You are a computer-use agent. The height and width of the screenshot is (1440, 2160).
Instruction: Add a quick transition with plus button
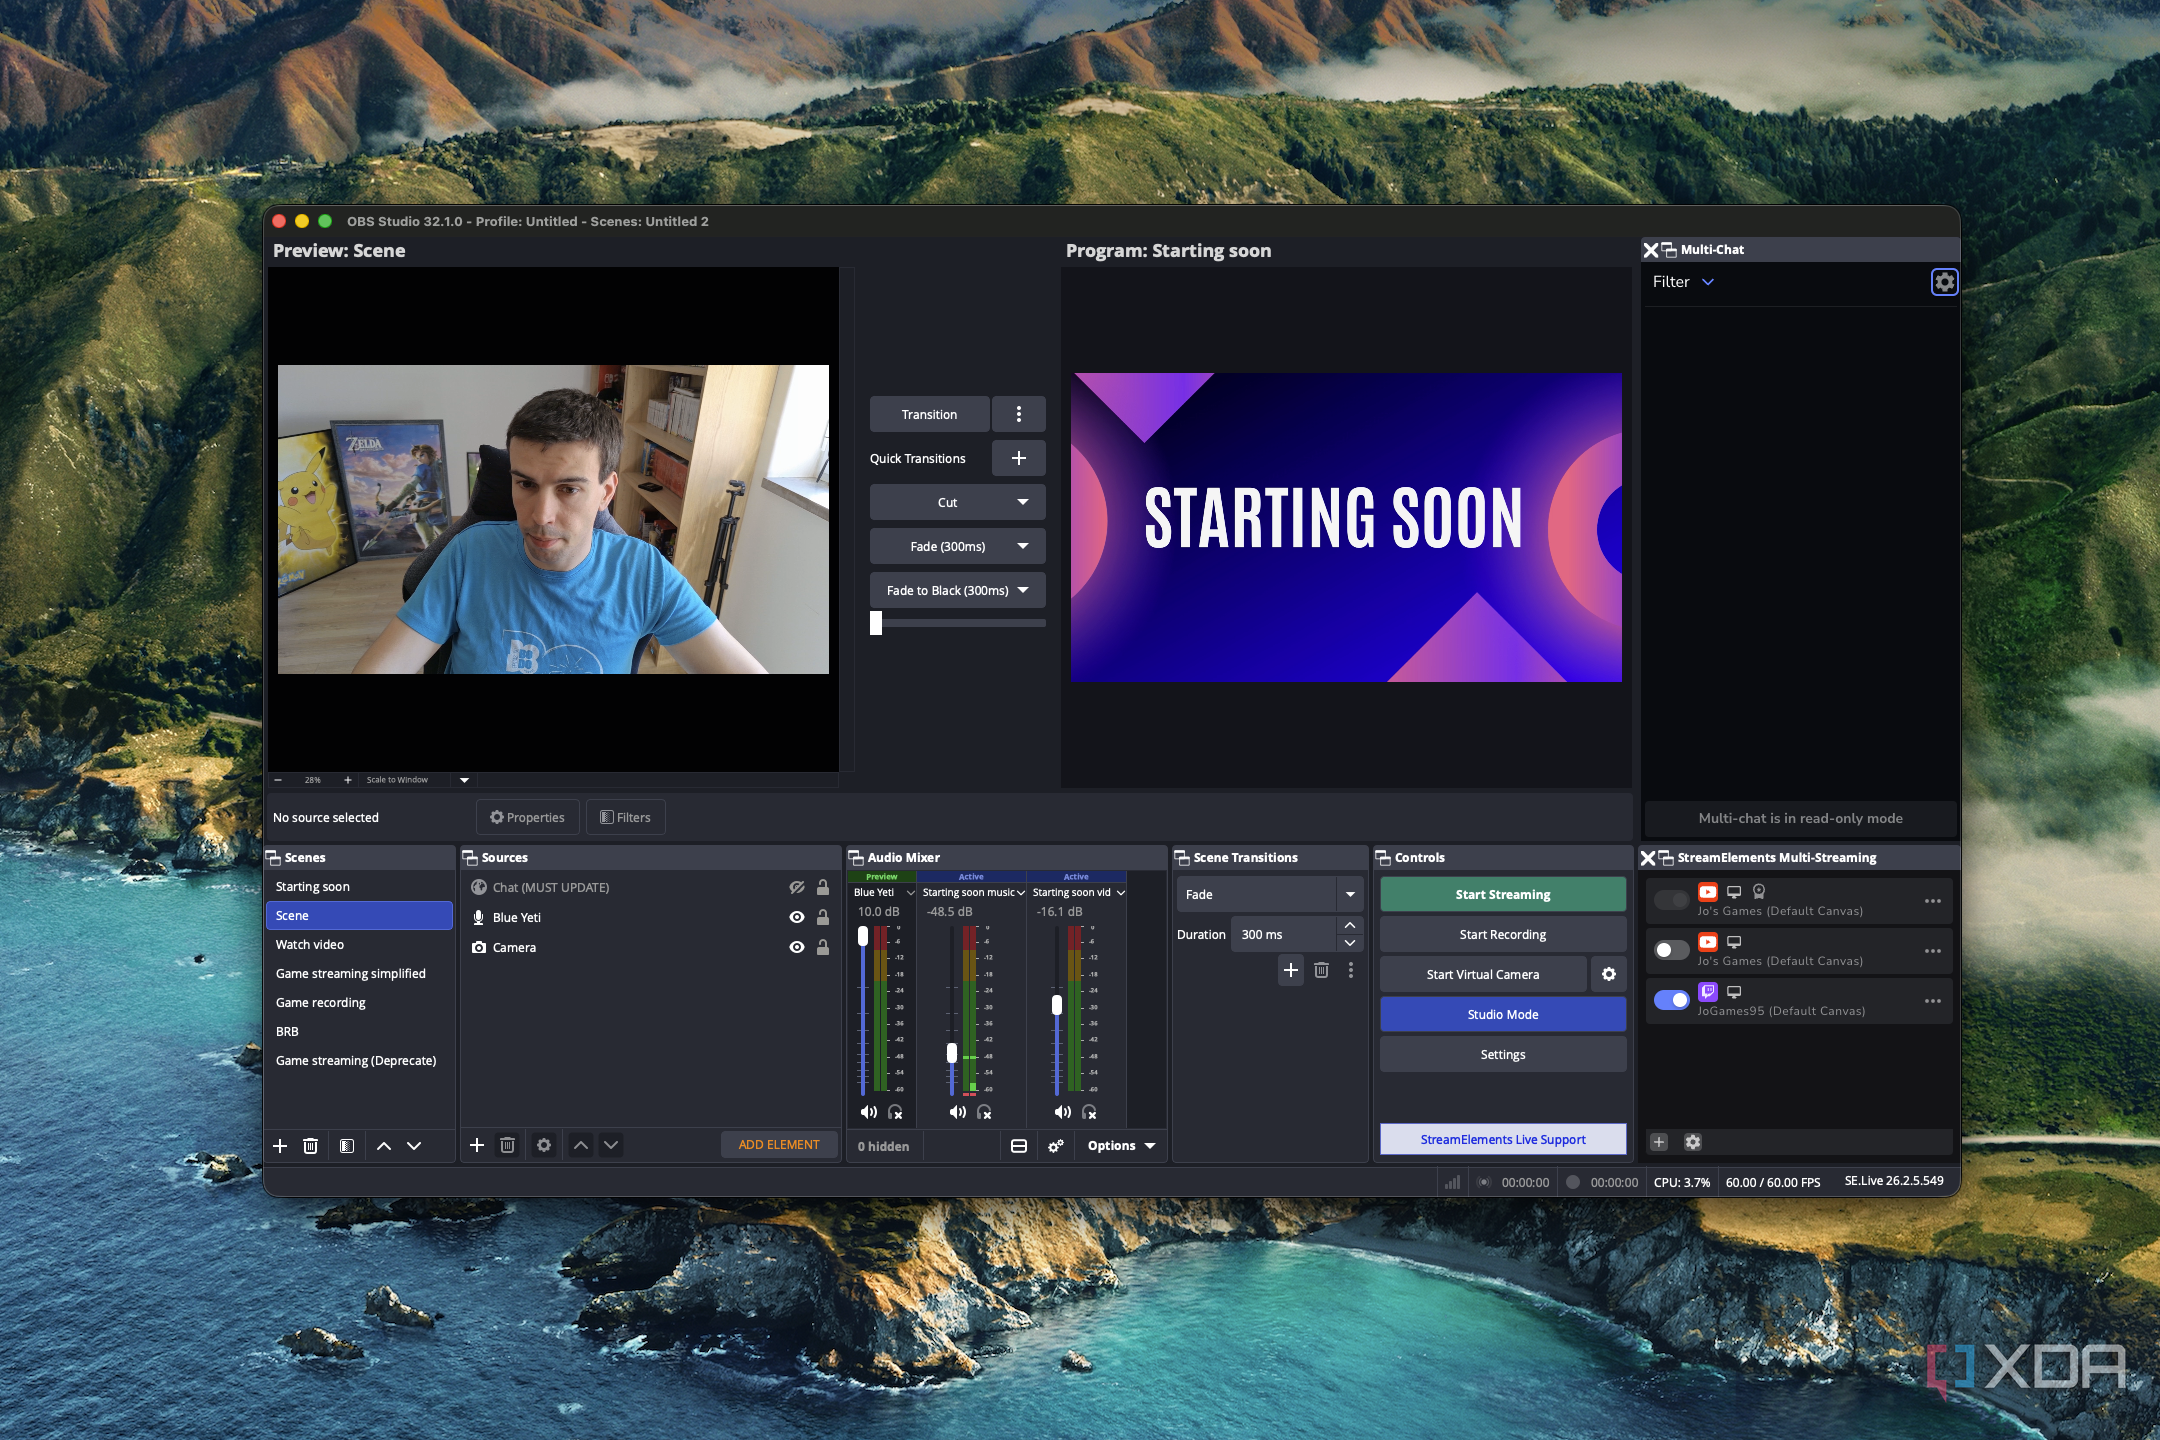(1019, 458)
